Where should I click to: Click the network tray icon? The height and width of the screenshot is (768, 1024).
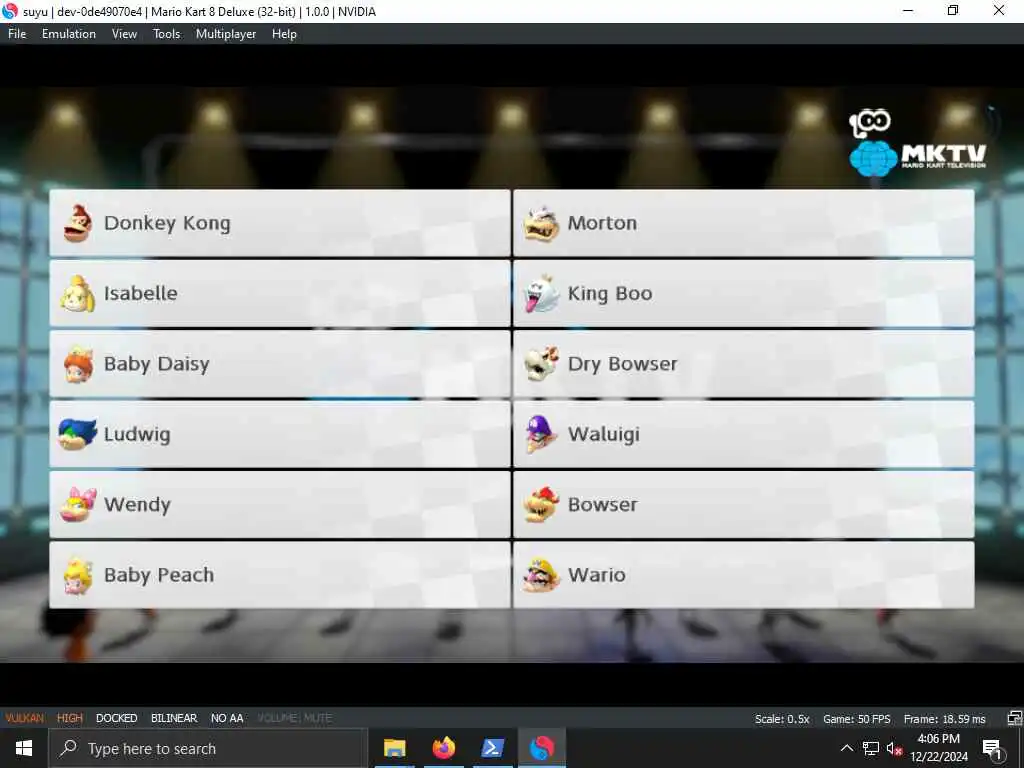(x=871, y=748)
